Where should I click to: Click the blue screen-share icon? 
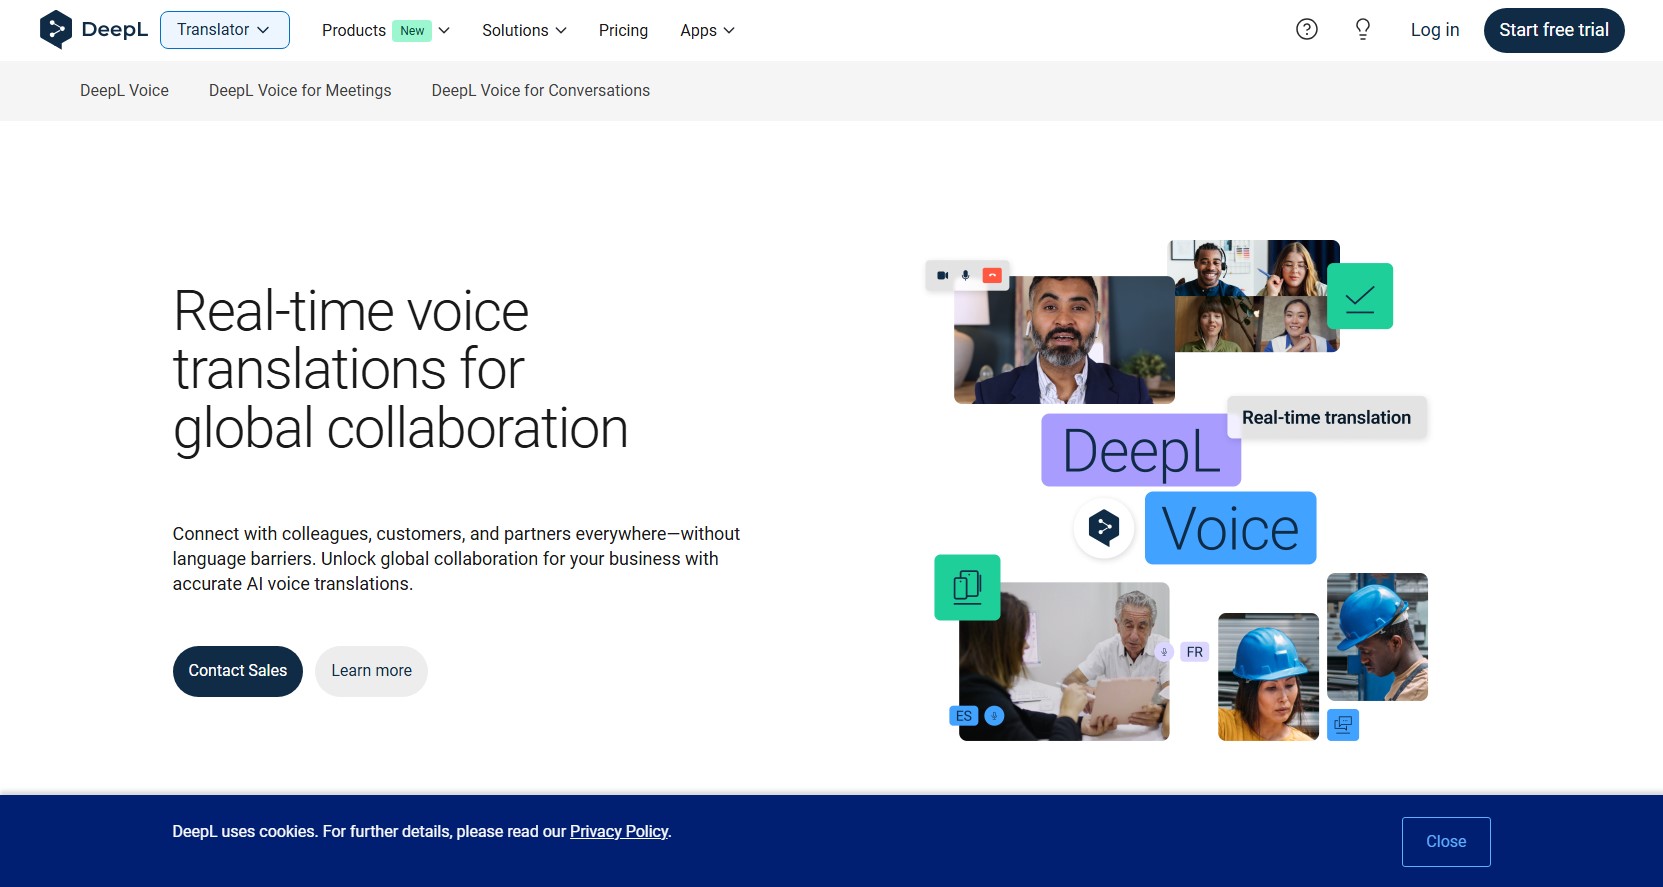point(1342,725)
